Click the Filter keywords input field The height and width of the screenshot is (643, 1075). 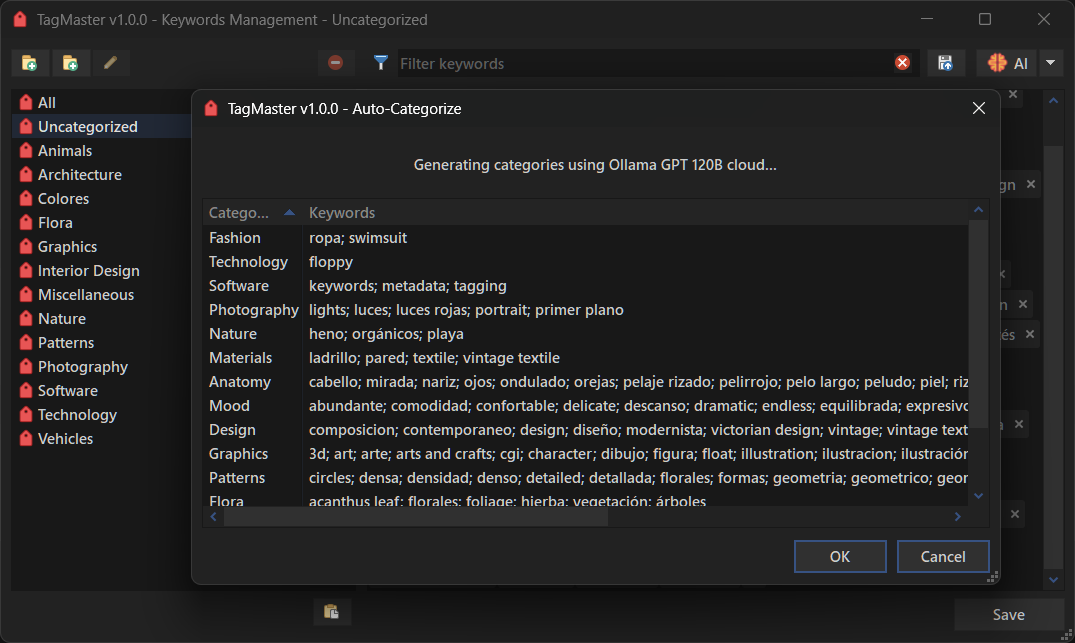[640, 63]
